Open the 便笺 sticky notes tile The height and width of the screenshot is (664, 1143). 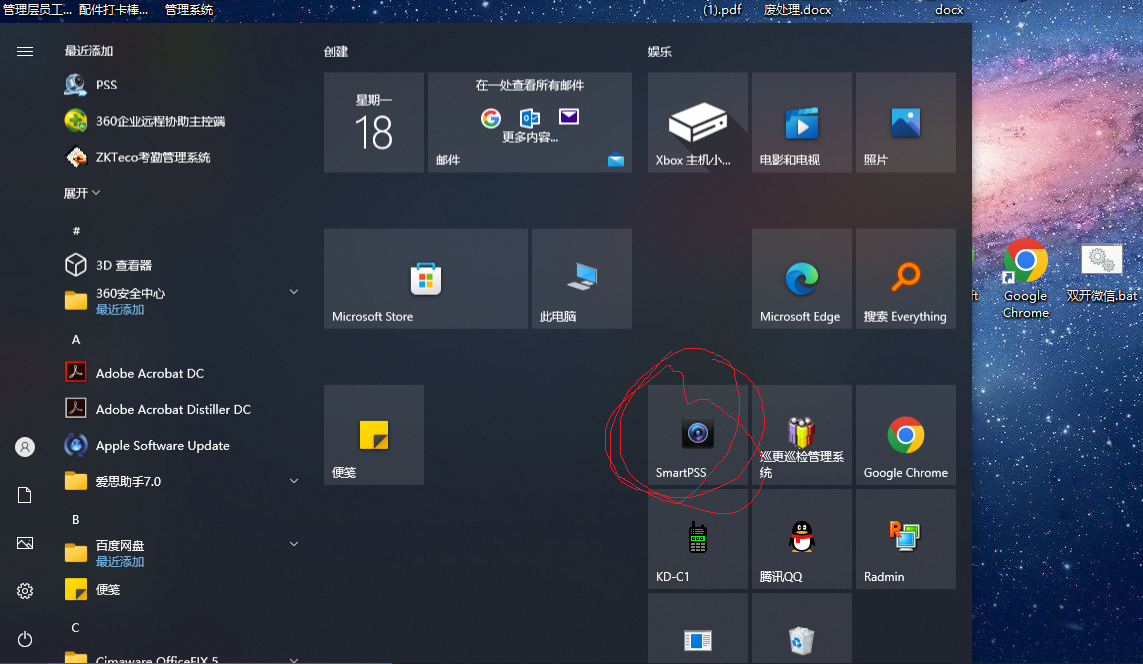374,435
